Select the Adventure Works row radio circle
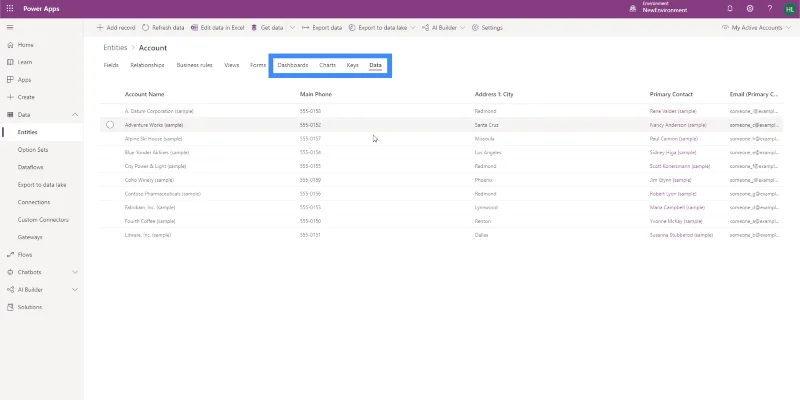Image resolution: width=800 pixels, height=400 pixels. (110, 124)
